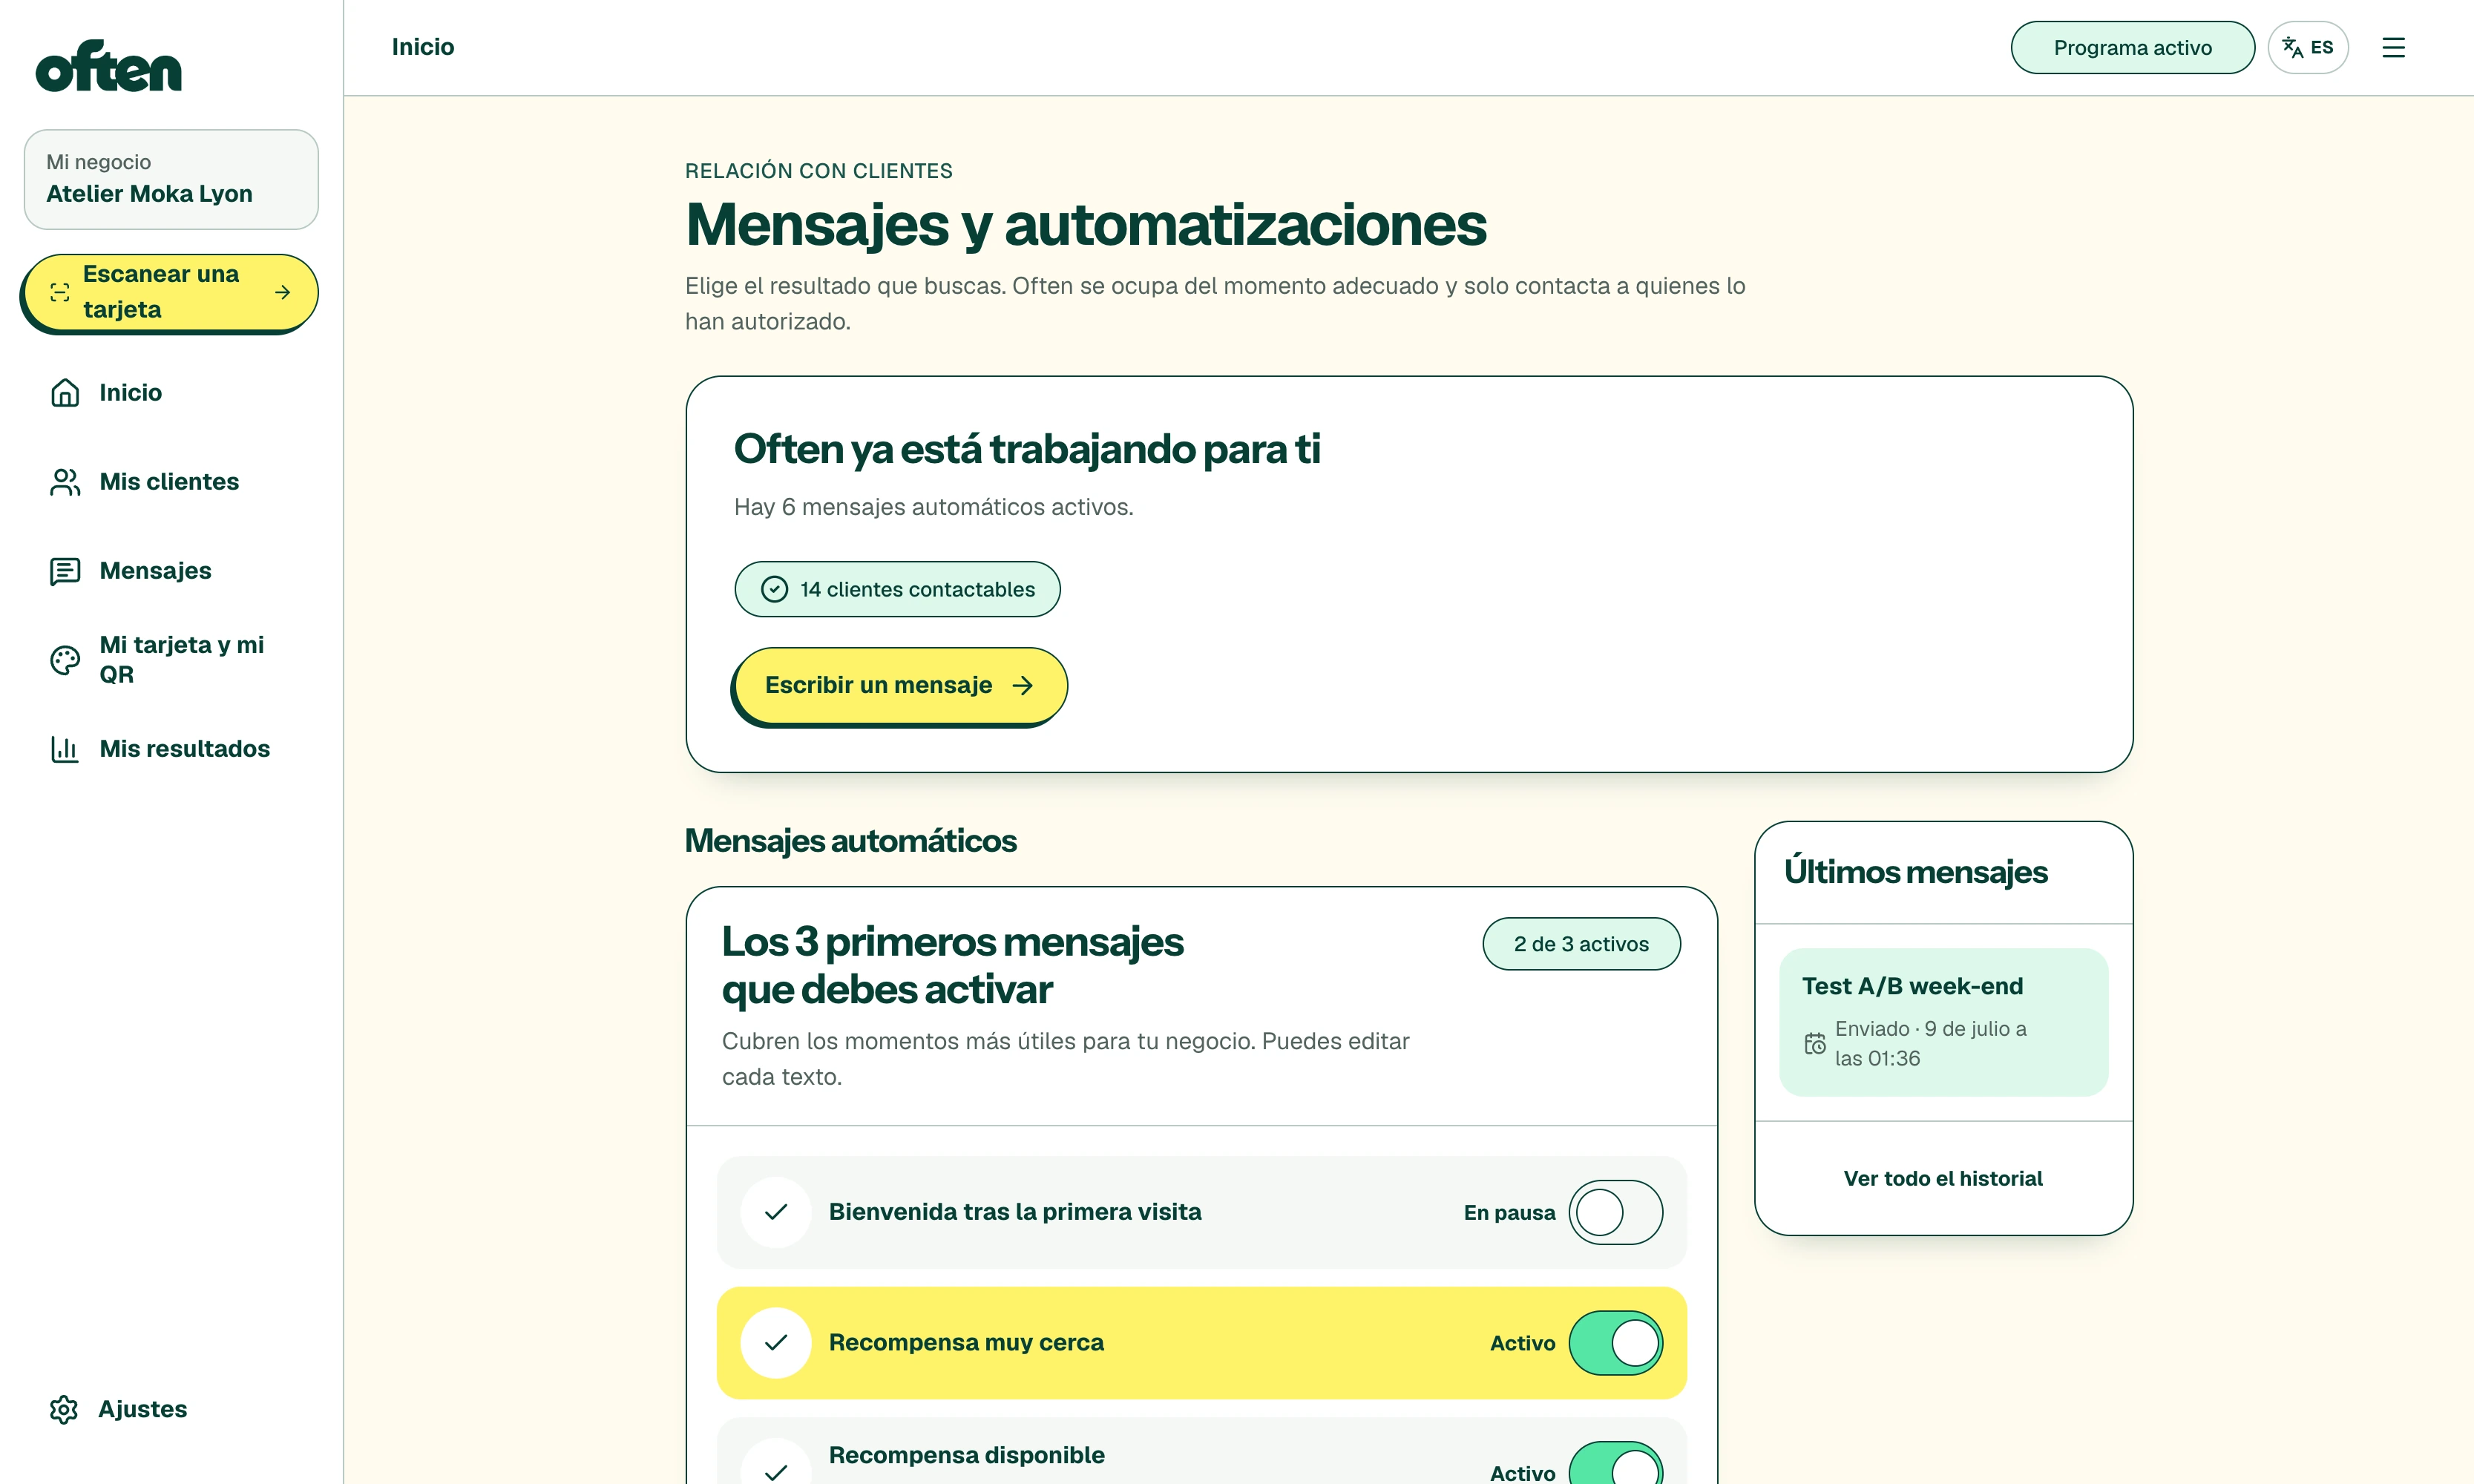Viewport: 2474px width, 1484px height.
Task: Click the palette icon beside Mi tarjeta y mi QR
Action: click(65, 660)
